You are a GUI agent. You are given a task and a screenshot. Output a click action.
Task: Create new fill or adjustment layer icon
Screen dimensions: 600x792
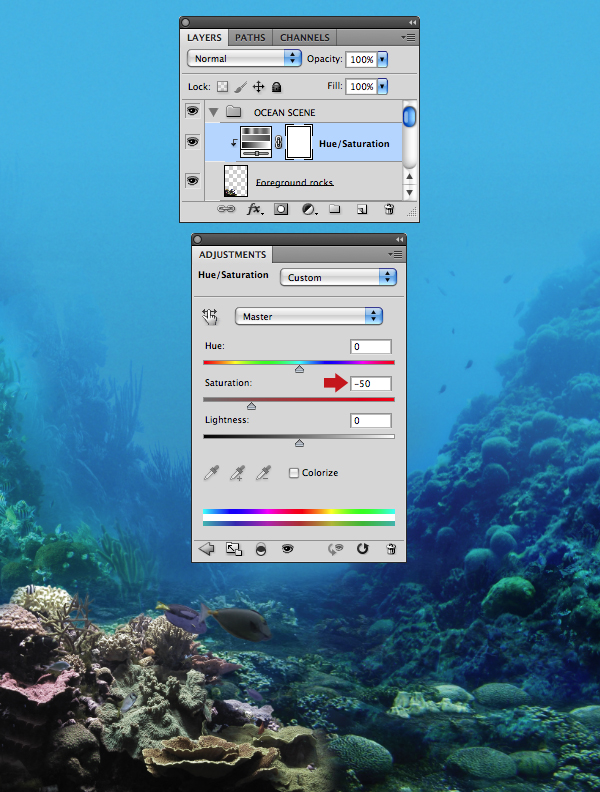pyautogui.click(x=309, y=209)
